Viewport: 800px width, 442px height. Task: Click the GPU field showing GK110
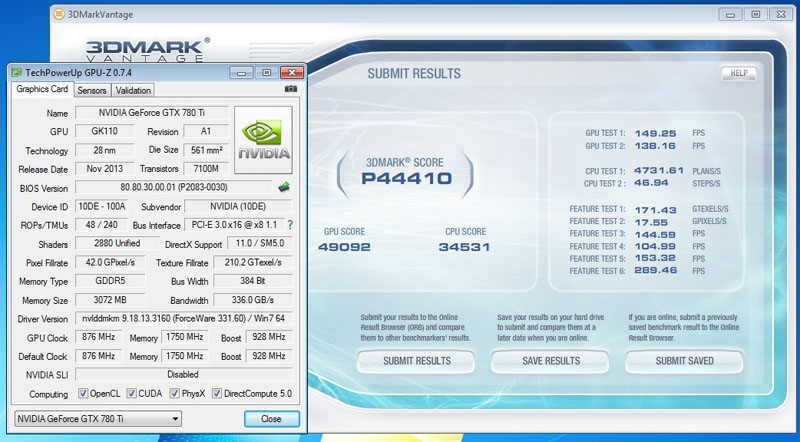105,131
